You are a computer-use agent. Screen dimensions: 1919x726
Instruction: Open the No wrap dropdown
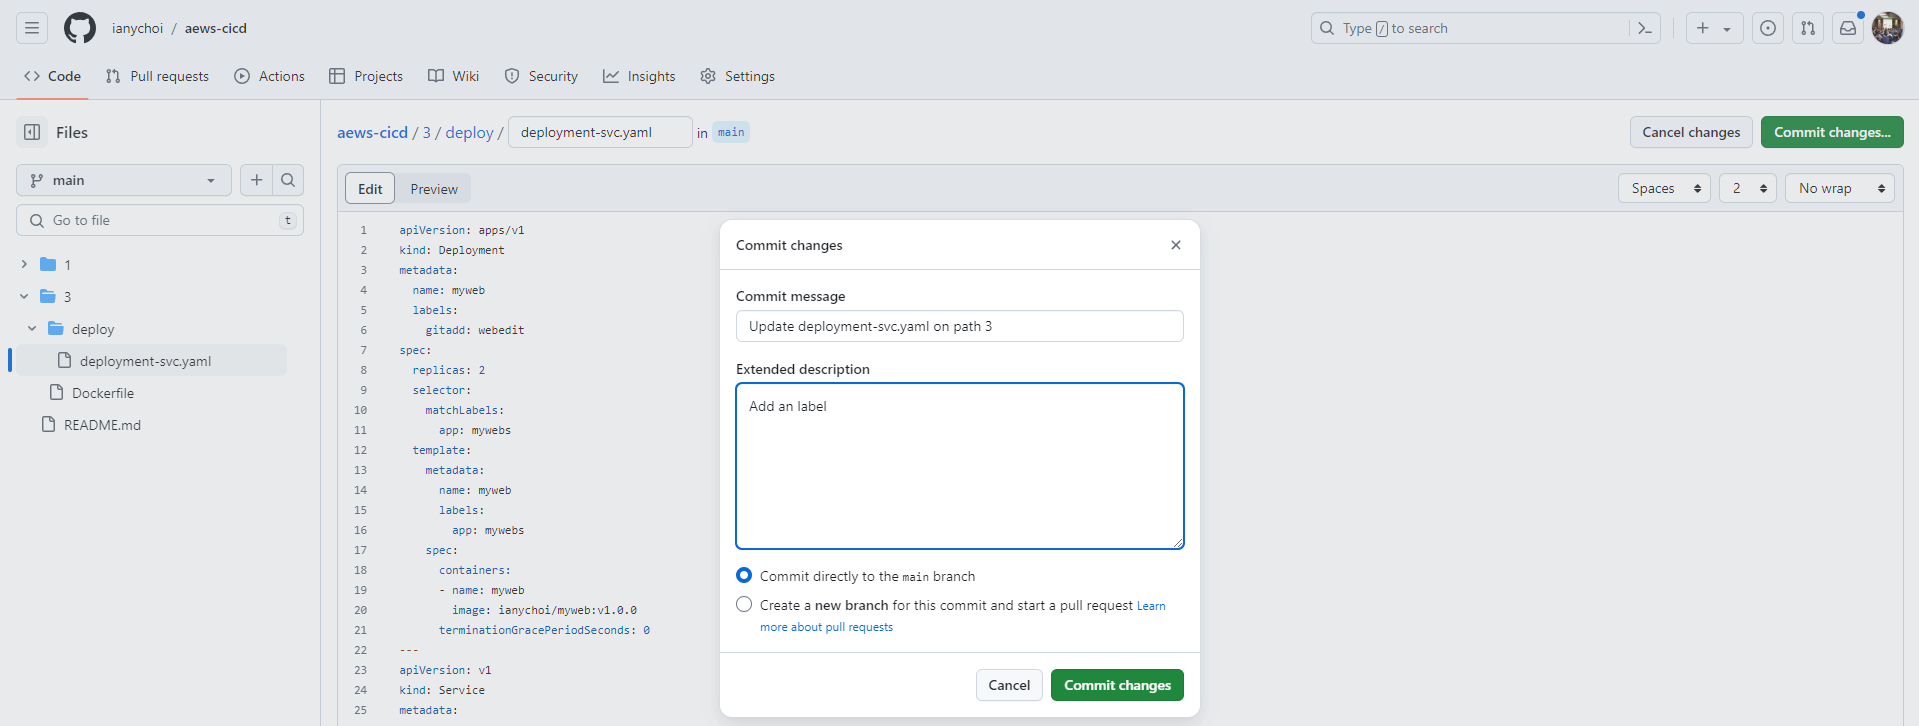coord(1839,188)
